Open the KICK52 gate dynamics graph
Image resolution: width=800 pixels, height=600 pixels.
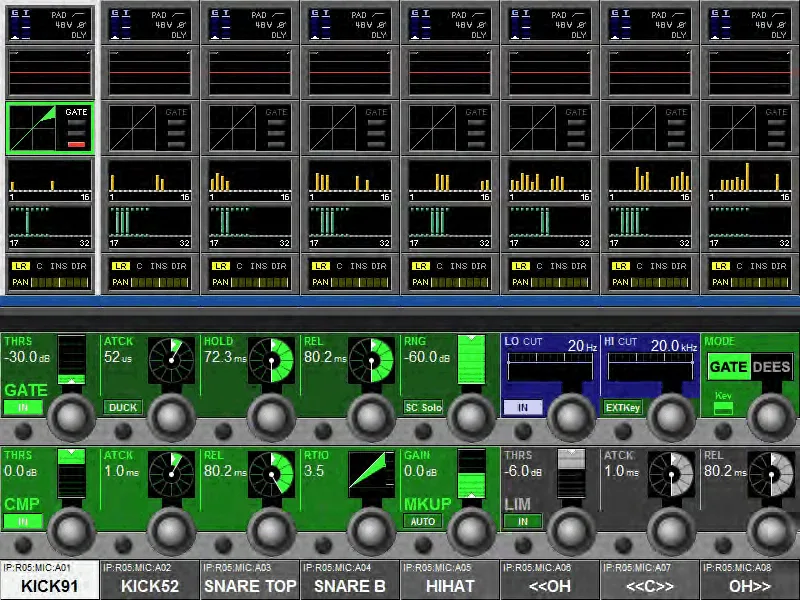(x=149, y=128)
